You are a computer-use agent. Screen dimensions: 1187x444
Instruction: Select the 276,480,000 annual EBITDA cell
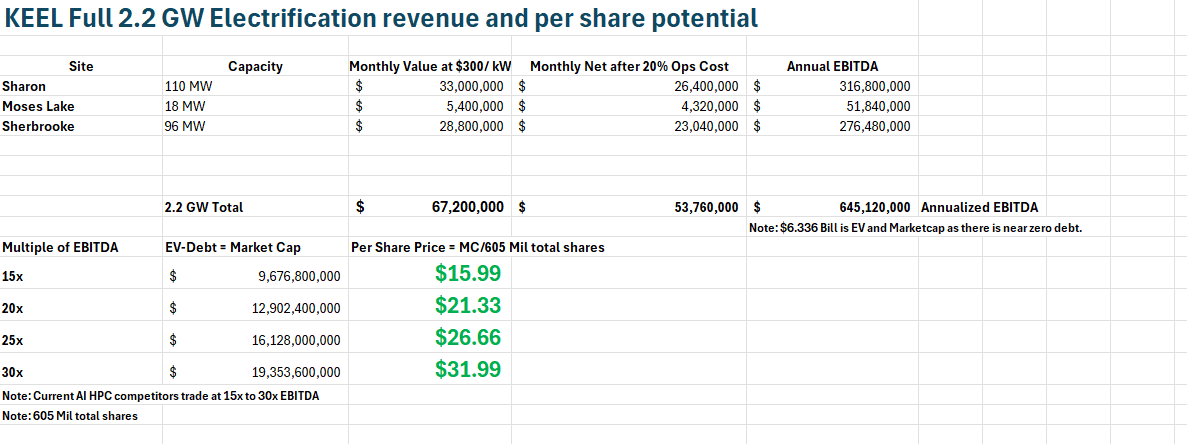832,126
